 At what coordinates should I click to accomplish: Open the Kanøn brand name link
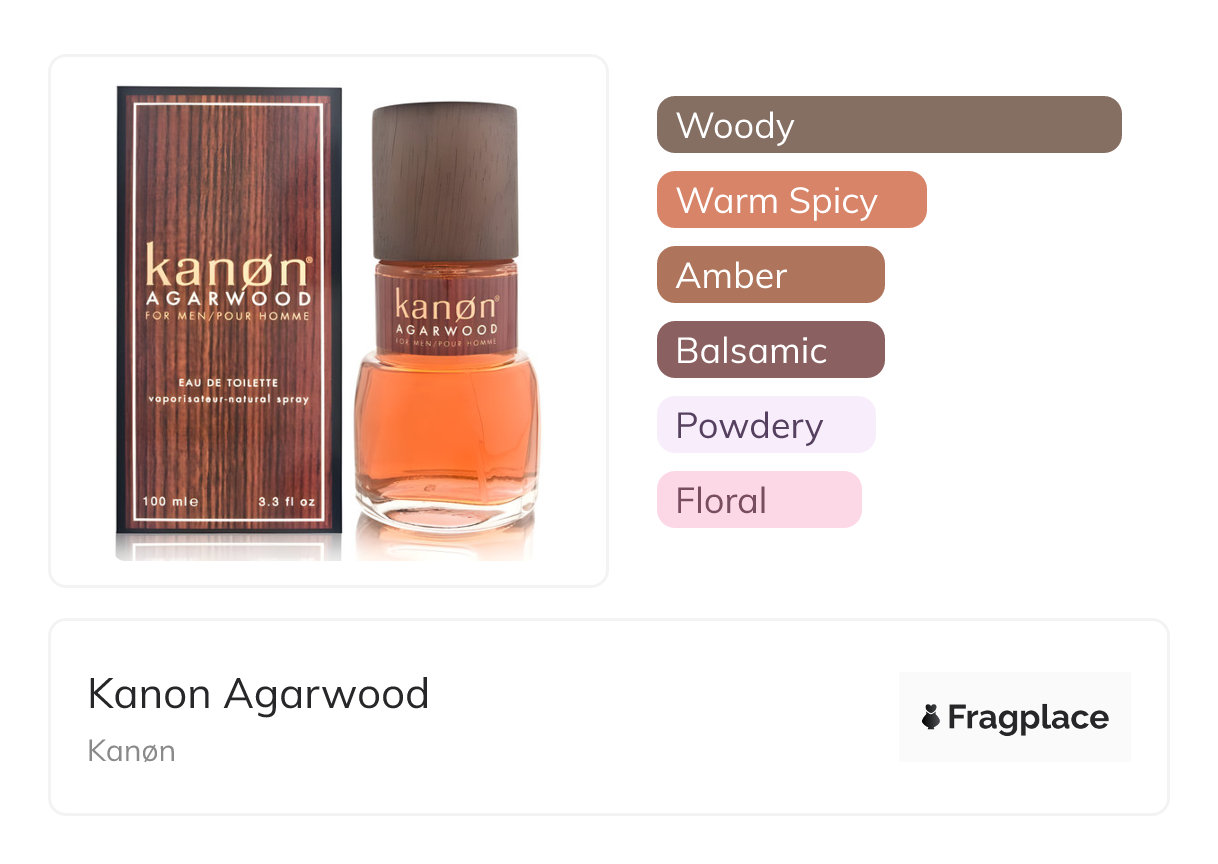pos(131,751)
